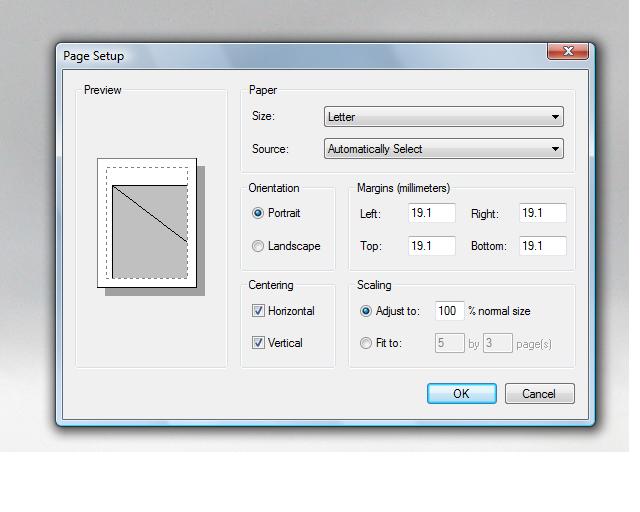Screen dimensions: 640x512
Task: Close the Page Setup dialog
Action: point(569,52)
